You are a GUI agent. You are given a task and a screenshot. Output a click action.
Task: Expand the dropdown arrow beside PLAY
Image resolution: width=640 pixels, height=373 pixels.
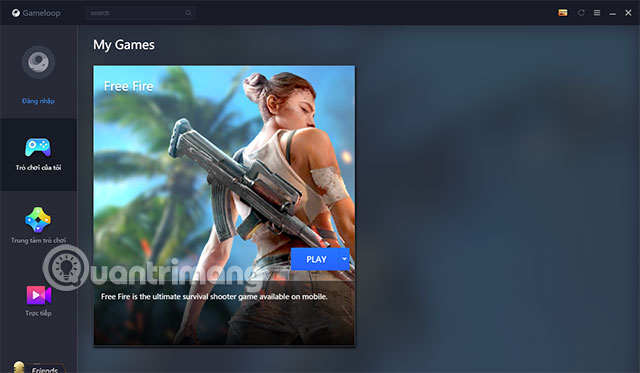tap(344, 259)
